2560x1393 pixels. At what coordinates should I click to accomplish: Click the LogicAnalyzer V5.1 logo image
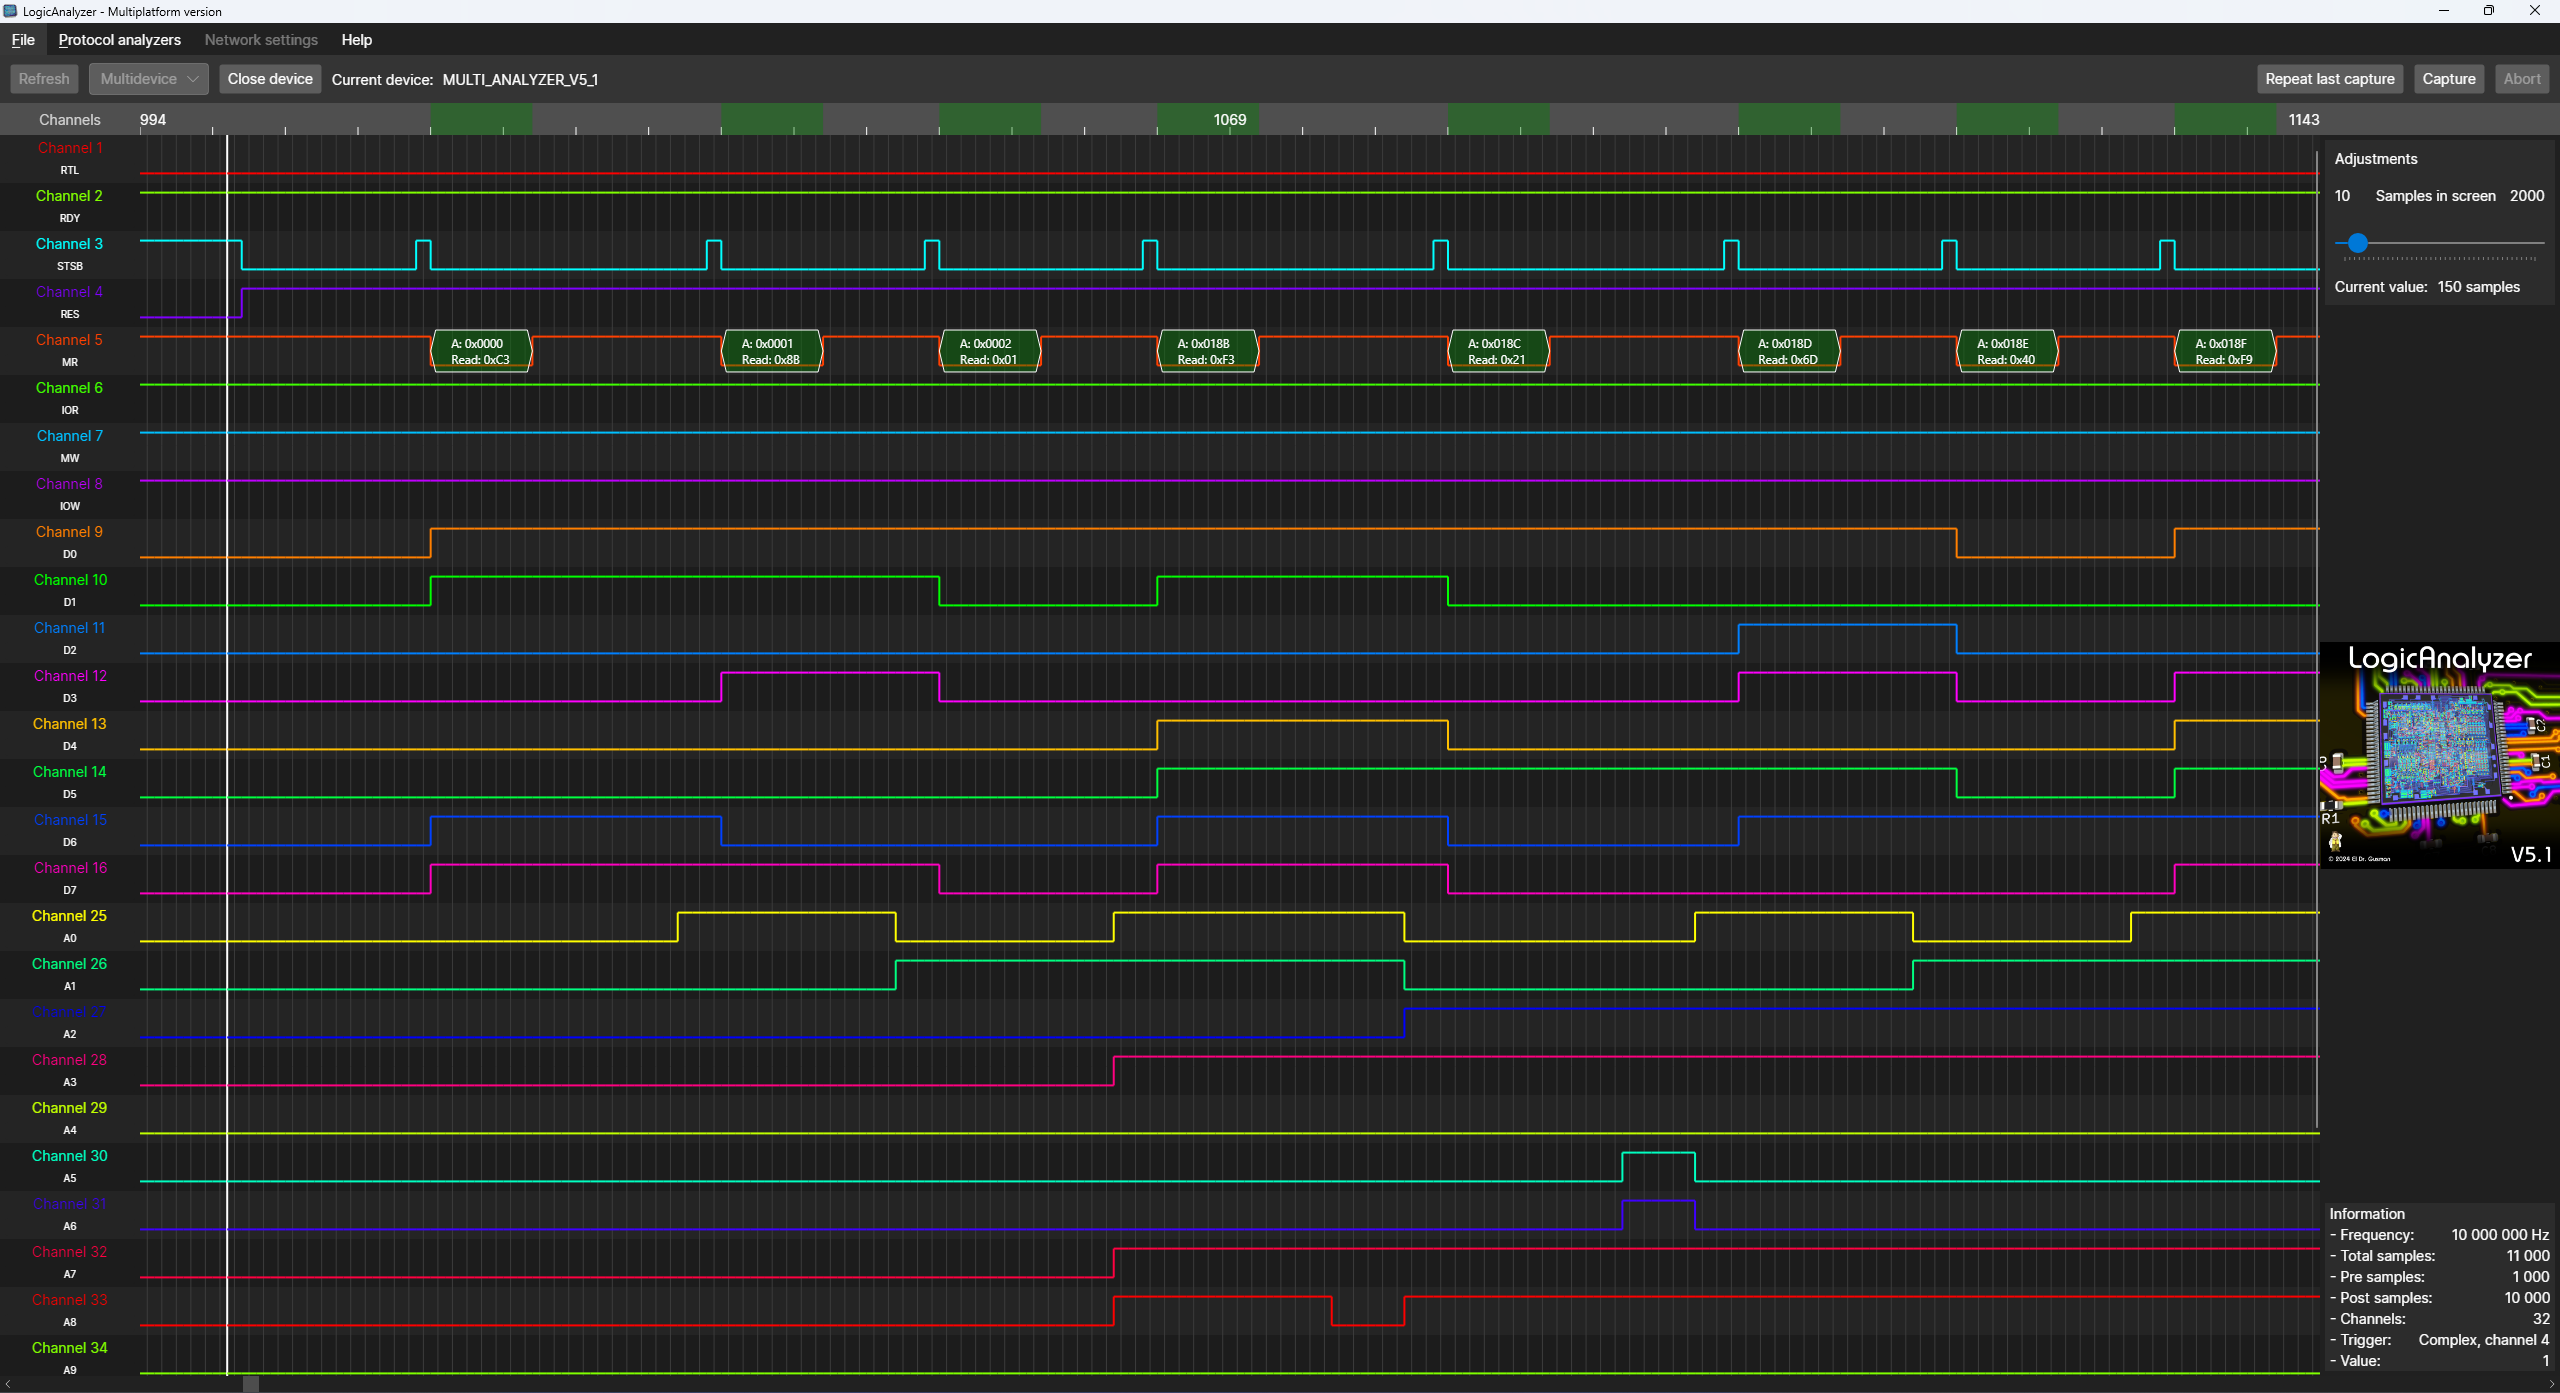(2440, 755)
